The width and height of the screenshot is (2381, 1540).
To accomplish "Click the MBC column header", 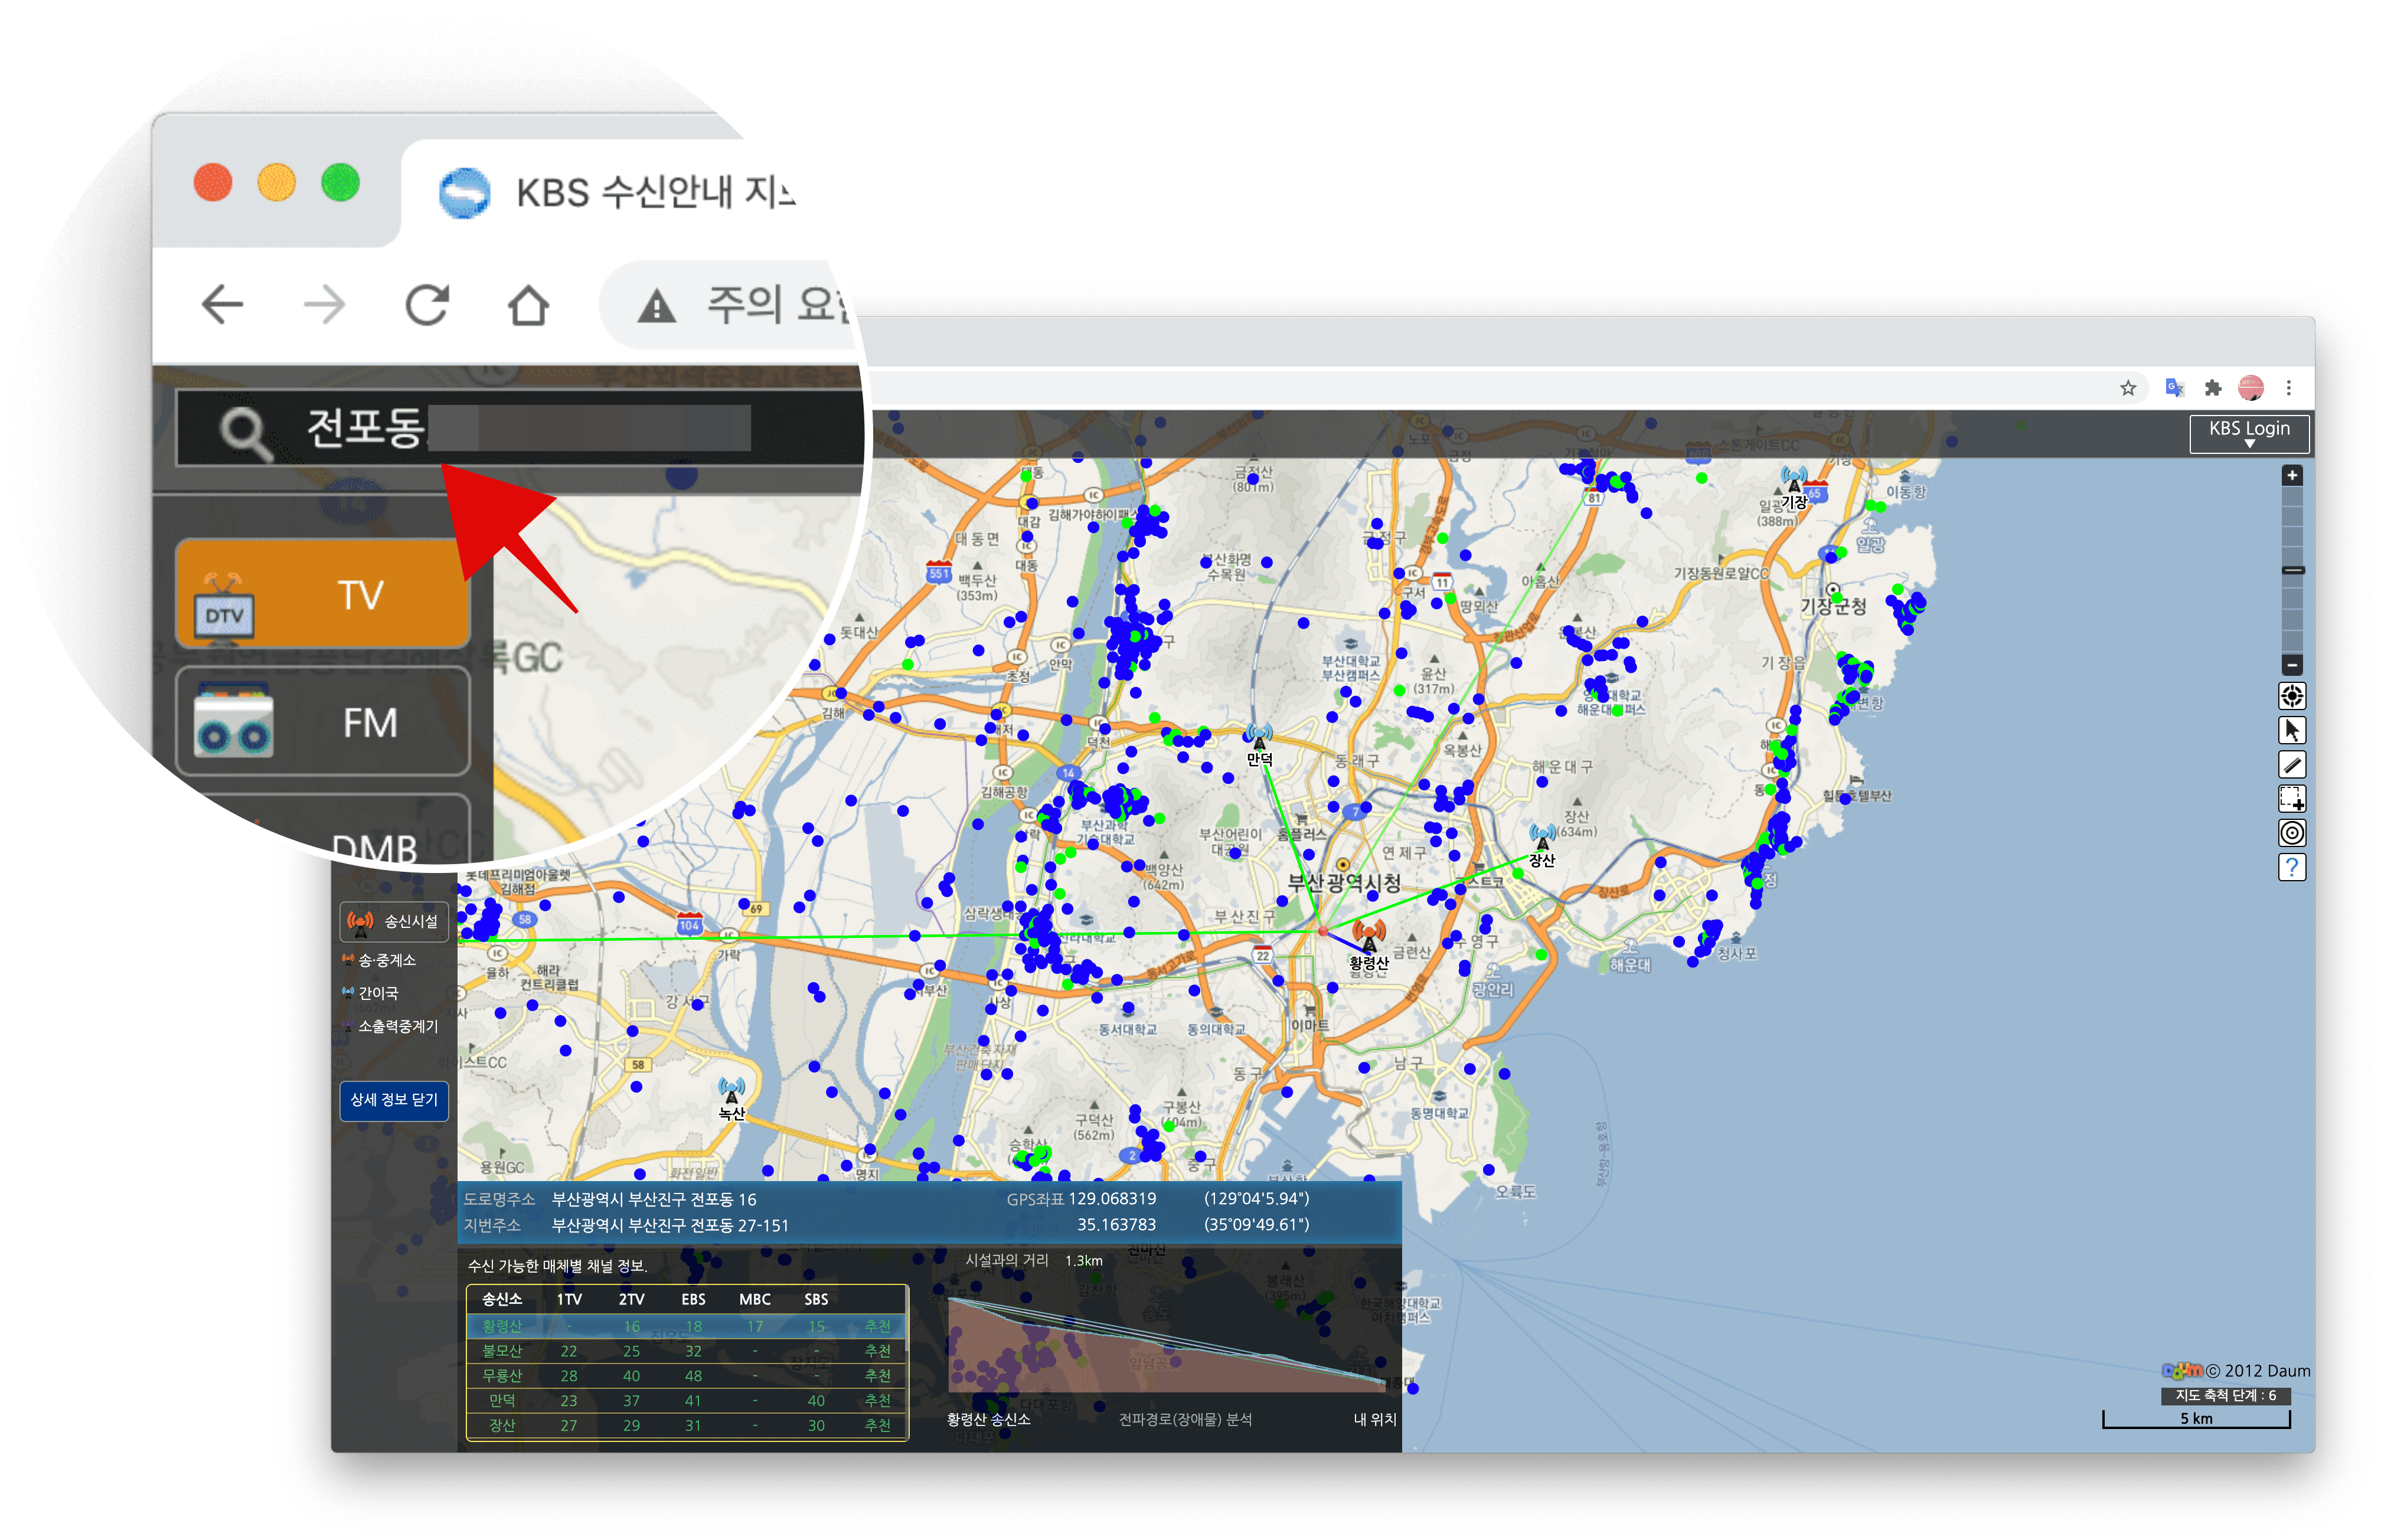I will coord(754,1299).
